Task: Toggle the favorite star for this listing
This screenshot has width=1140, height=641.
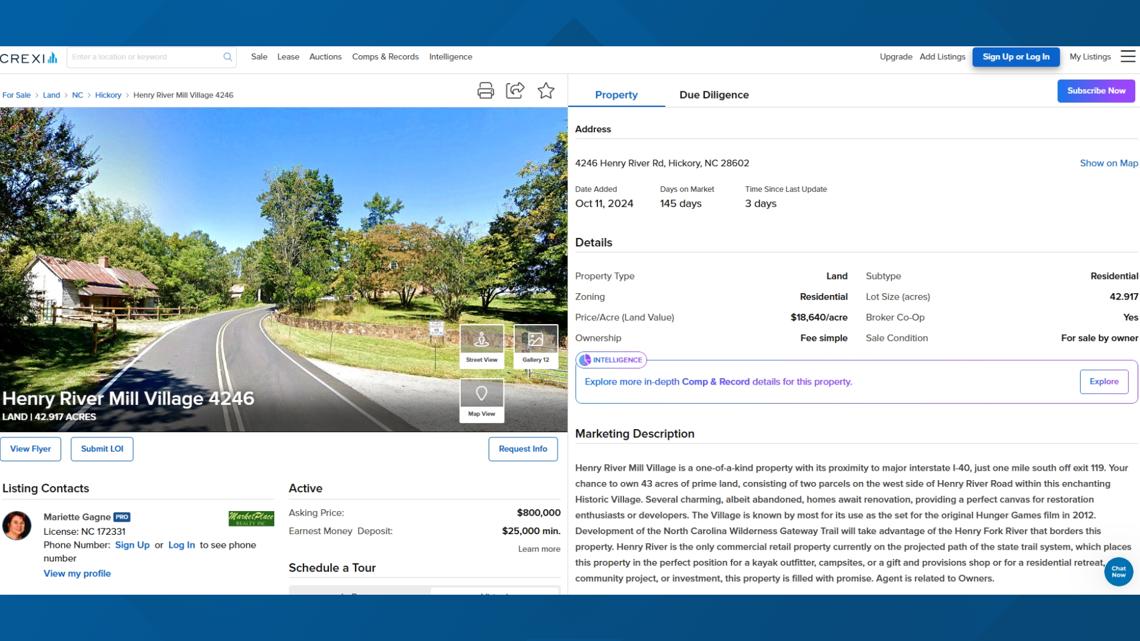Action: pyautogui.click(x=546, y=90)
